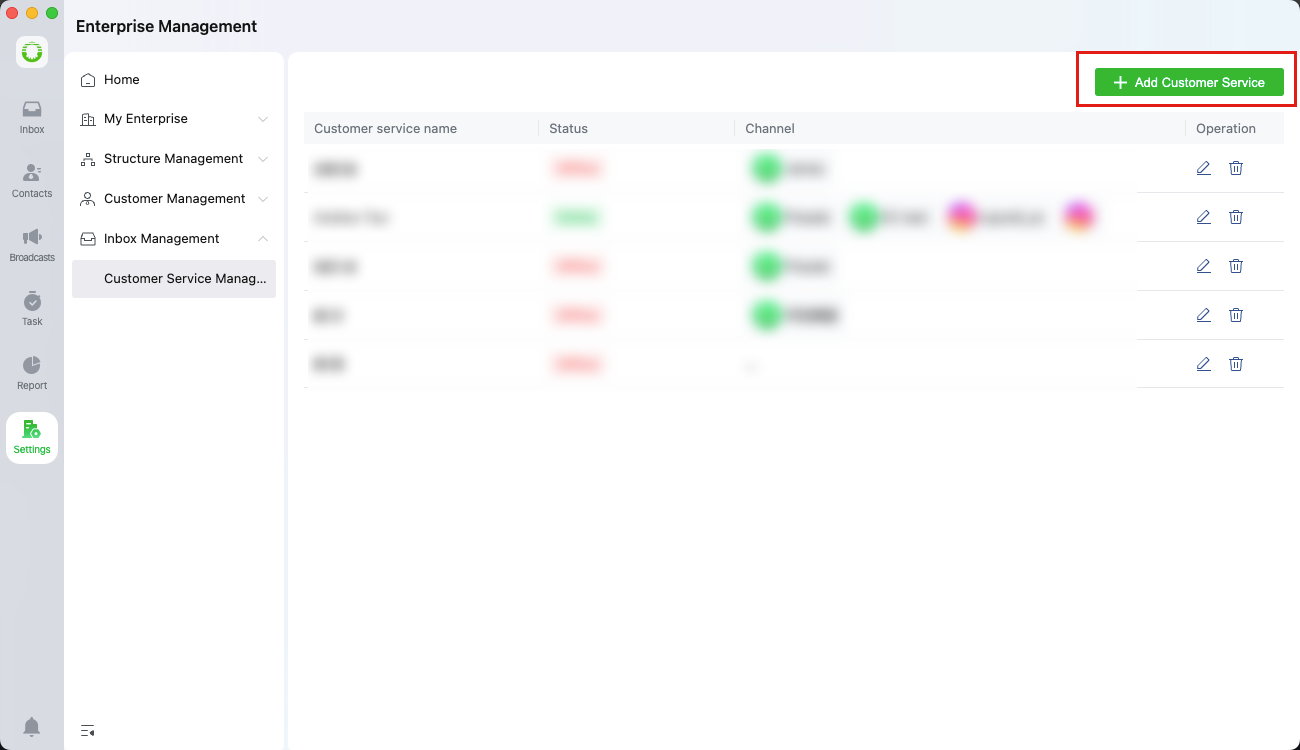Click the trash icon in the last row
Viewport: 1300px width, 750px height.
click(x=1236, y=364)
